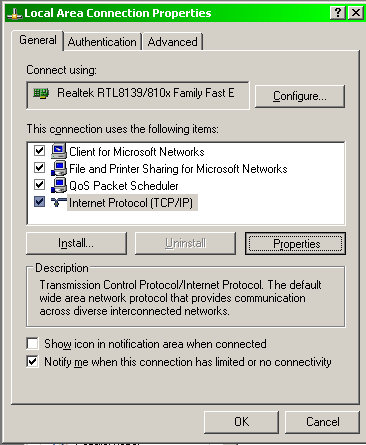Click the Realtek network adapter card icon

click(41, 93)
